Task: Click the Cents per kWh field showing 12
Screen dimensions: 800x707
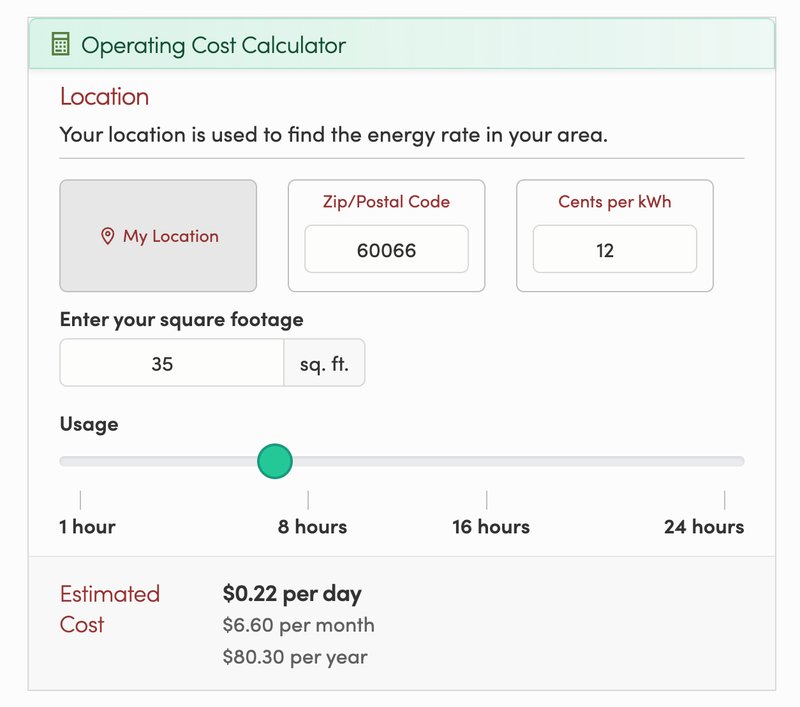Action: click(613, 249)
